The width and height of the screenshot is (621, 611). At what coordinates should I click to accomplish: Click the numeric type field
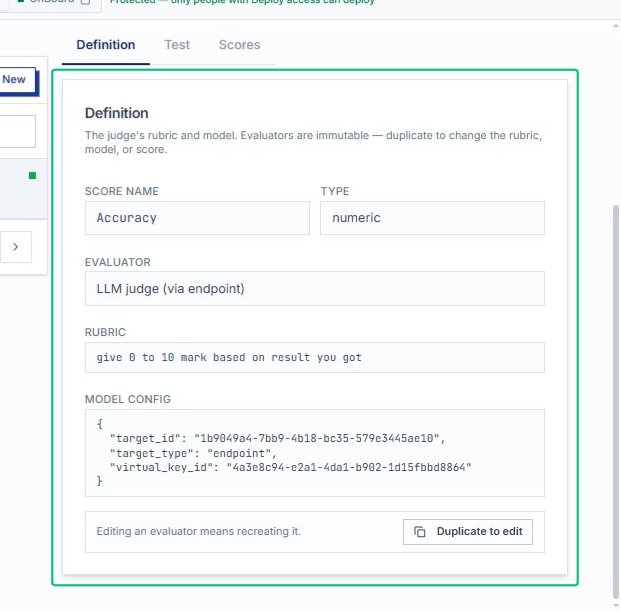coord(432,218)
